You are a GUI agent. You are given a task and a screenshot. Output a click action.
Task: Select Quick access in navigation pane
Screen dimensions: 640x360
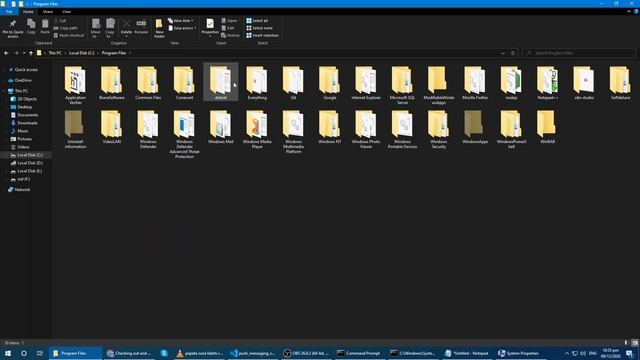click(x=26, y=70)
